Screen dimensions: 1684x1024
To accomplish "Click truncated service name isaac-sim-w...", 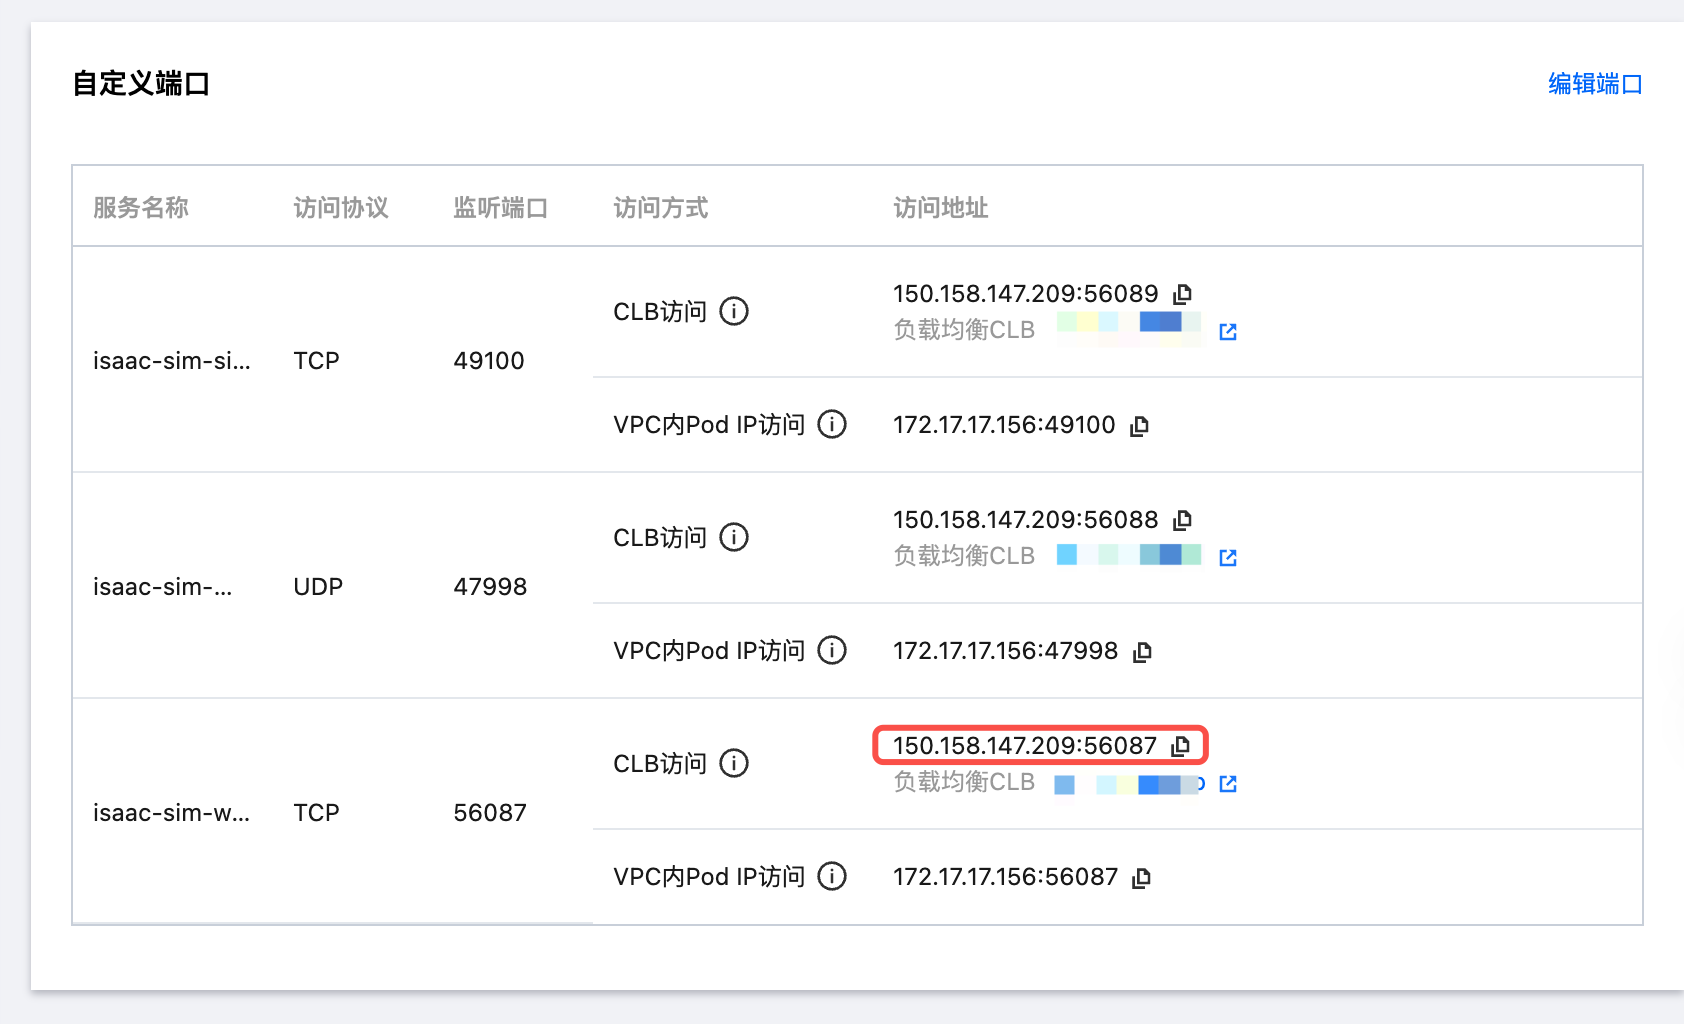I will (x=171, y=813).
